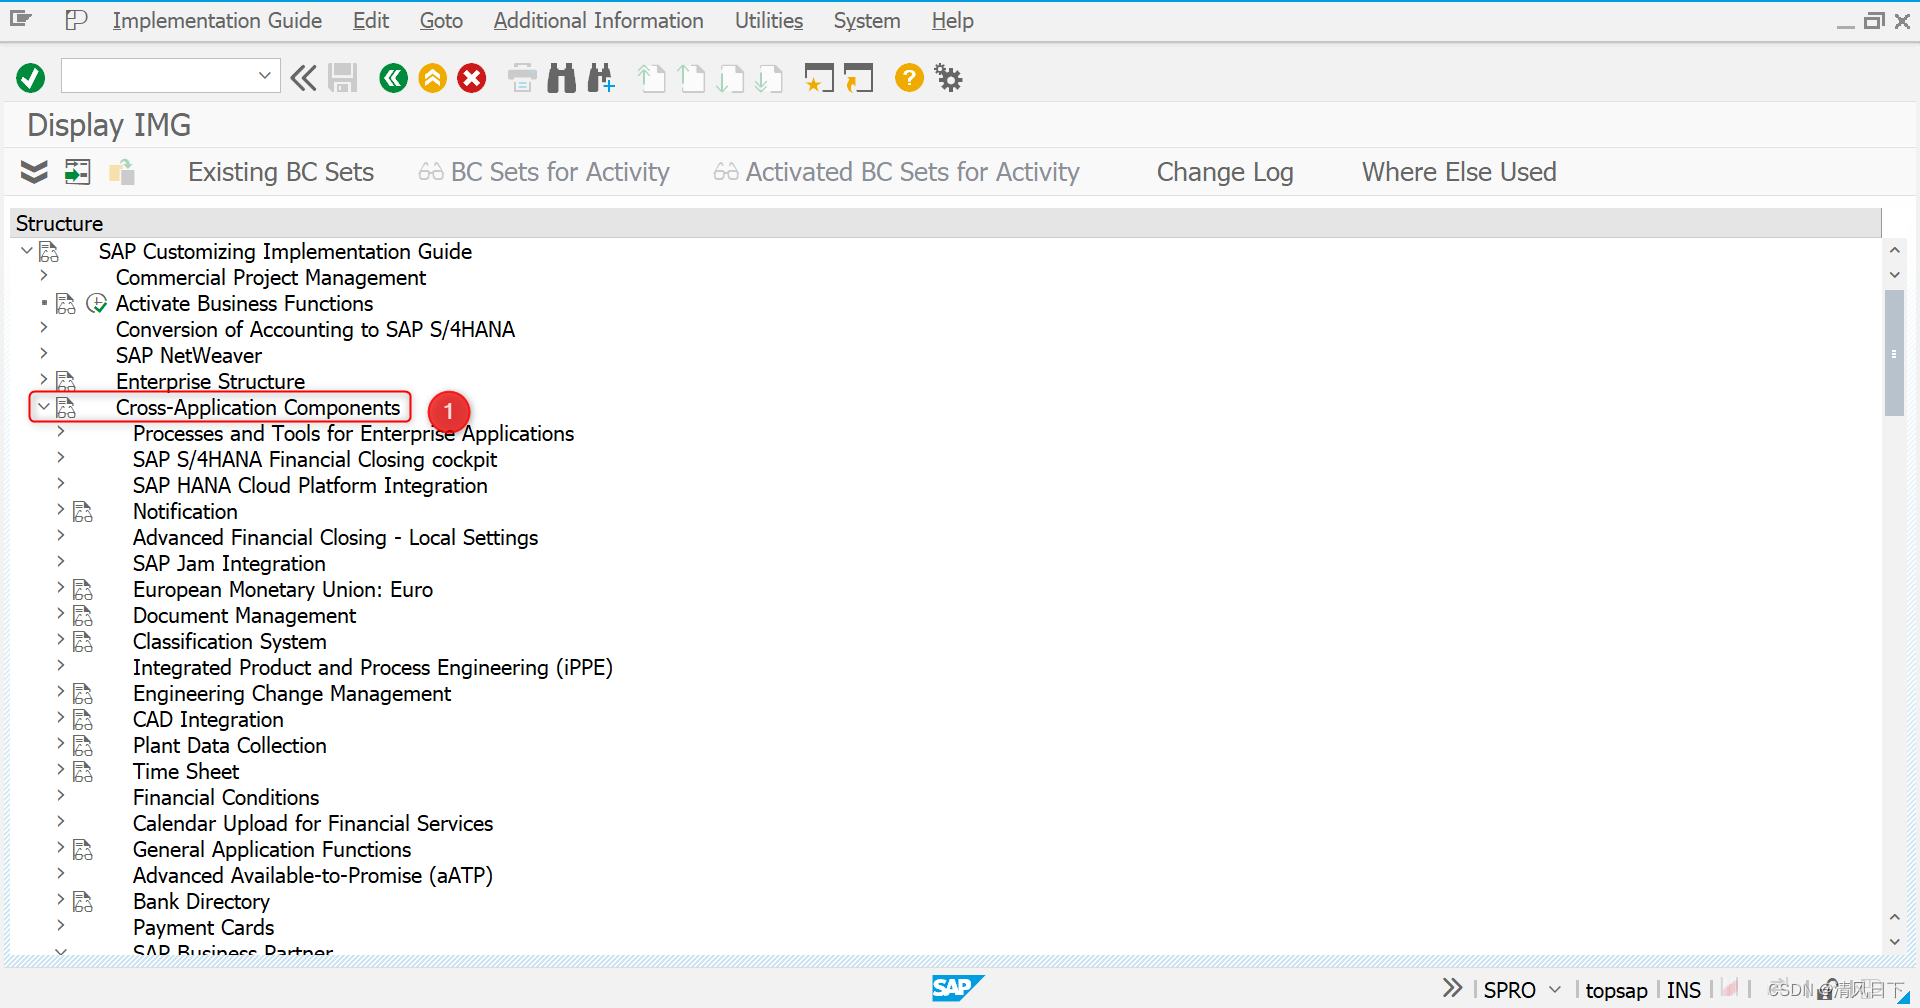This screenshot has height=1008, width=1920.
Task: Select Advanced Available-to-Promise (aATP) row
Action: 313,875
